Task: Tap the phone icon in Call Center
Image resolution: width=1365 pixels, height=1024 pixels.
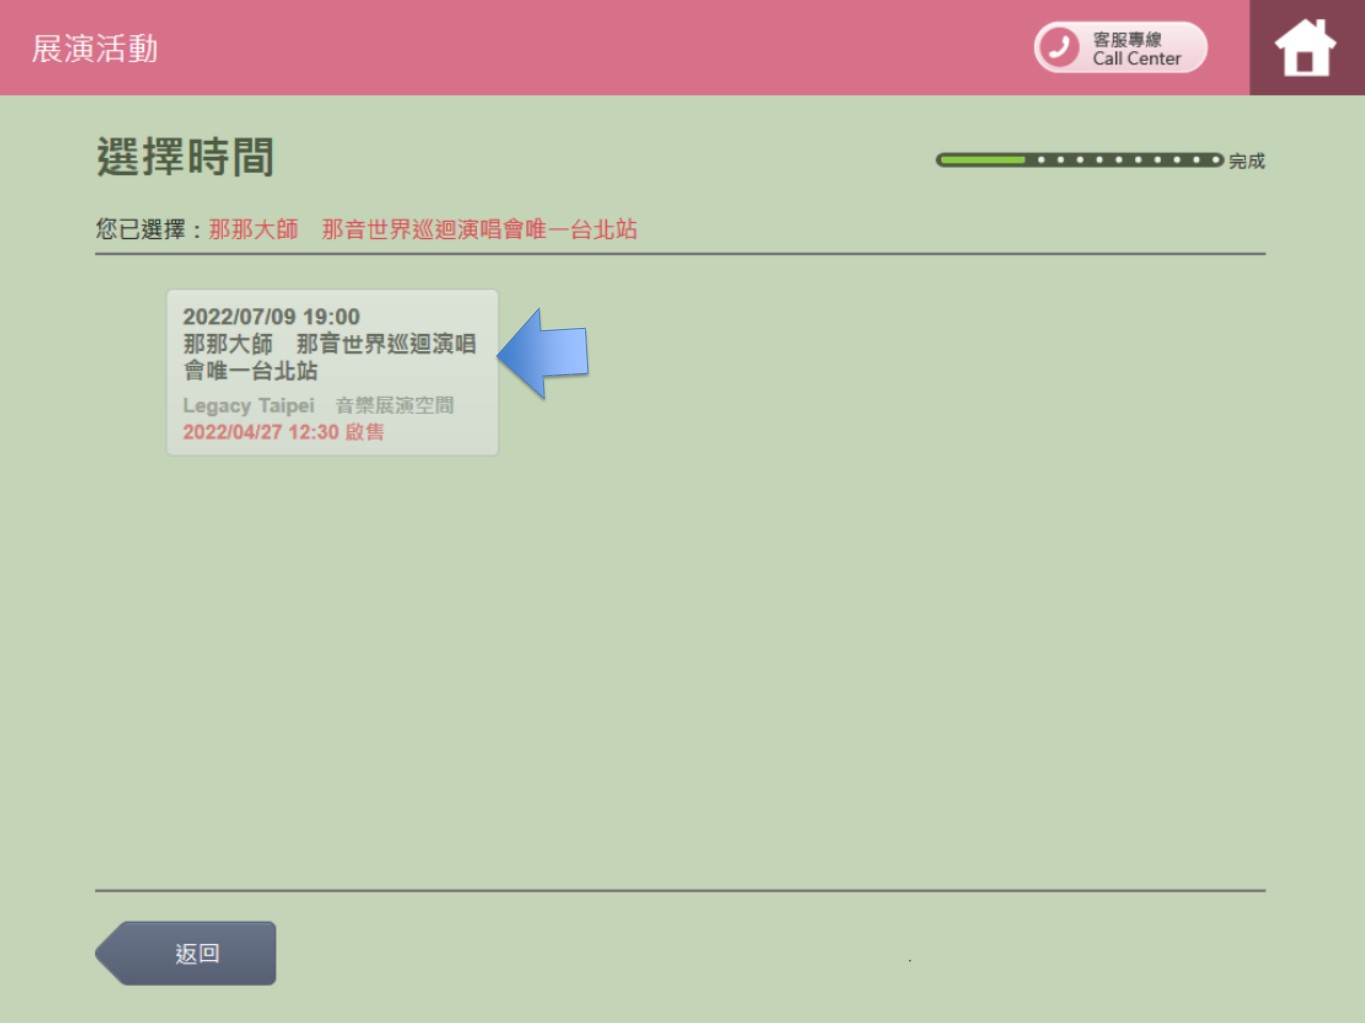Action: [1058, 47]
